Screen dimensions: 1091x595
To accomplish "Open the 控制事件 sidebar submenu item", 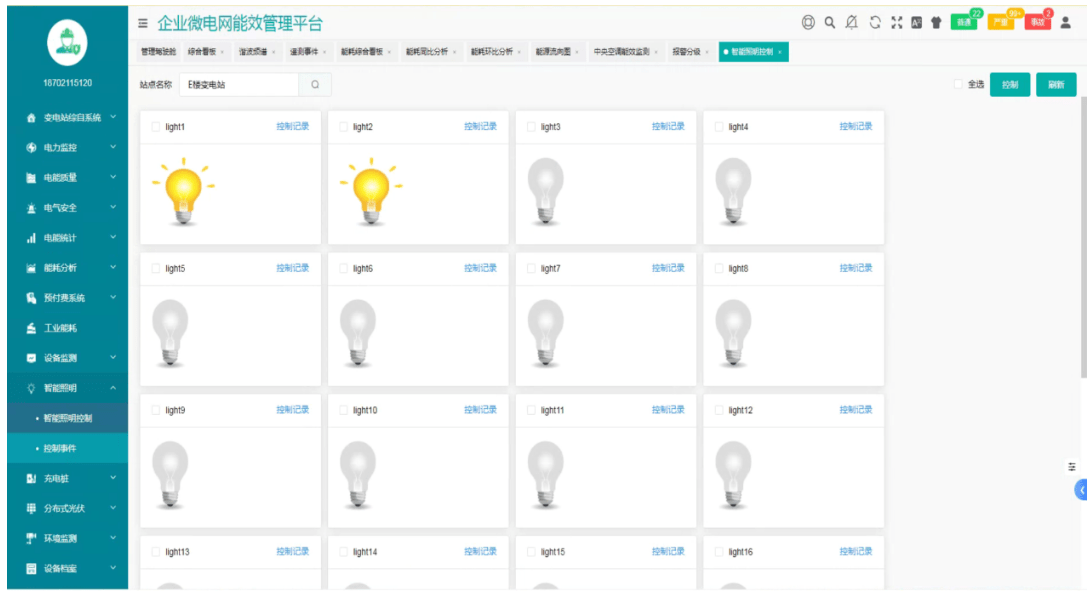I will pyautogui.click(x=67, y=448).
